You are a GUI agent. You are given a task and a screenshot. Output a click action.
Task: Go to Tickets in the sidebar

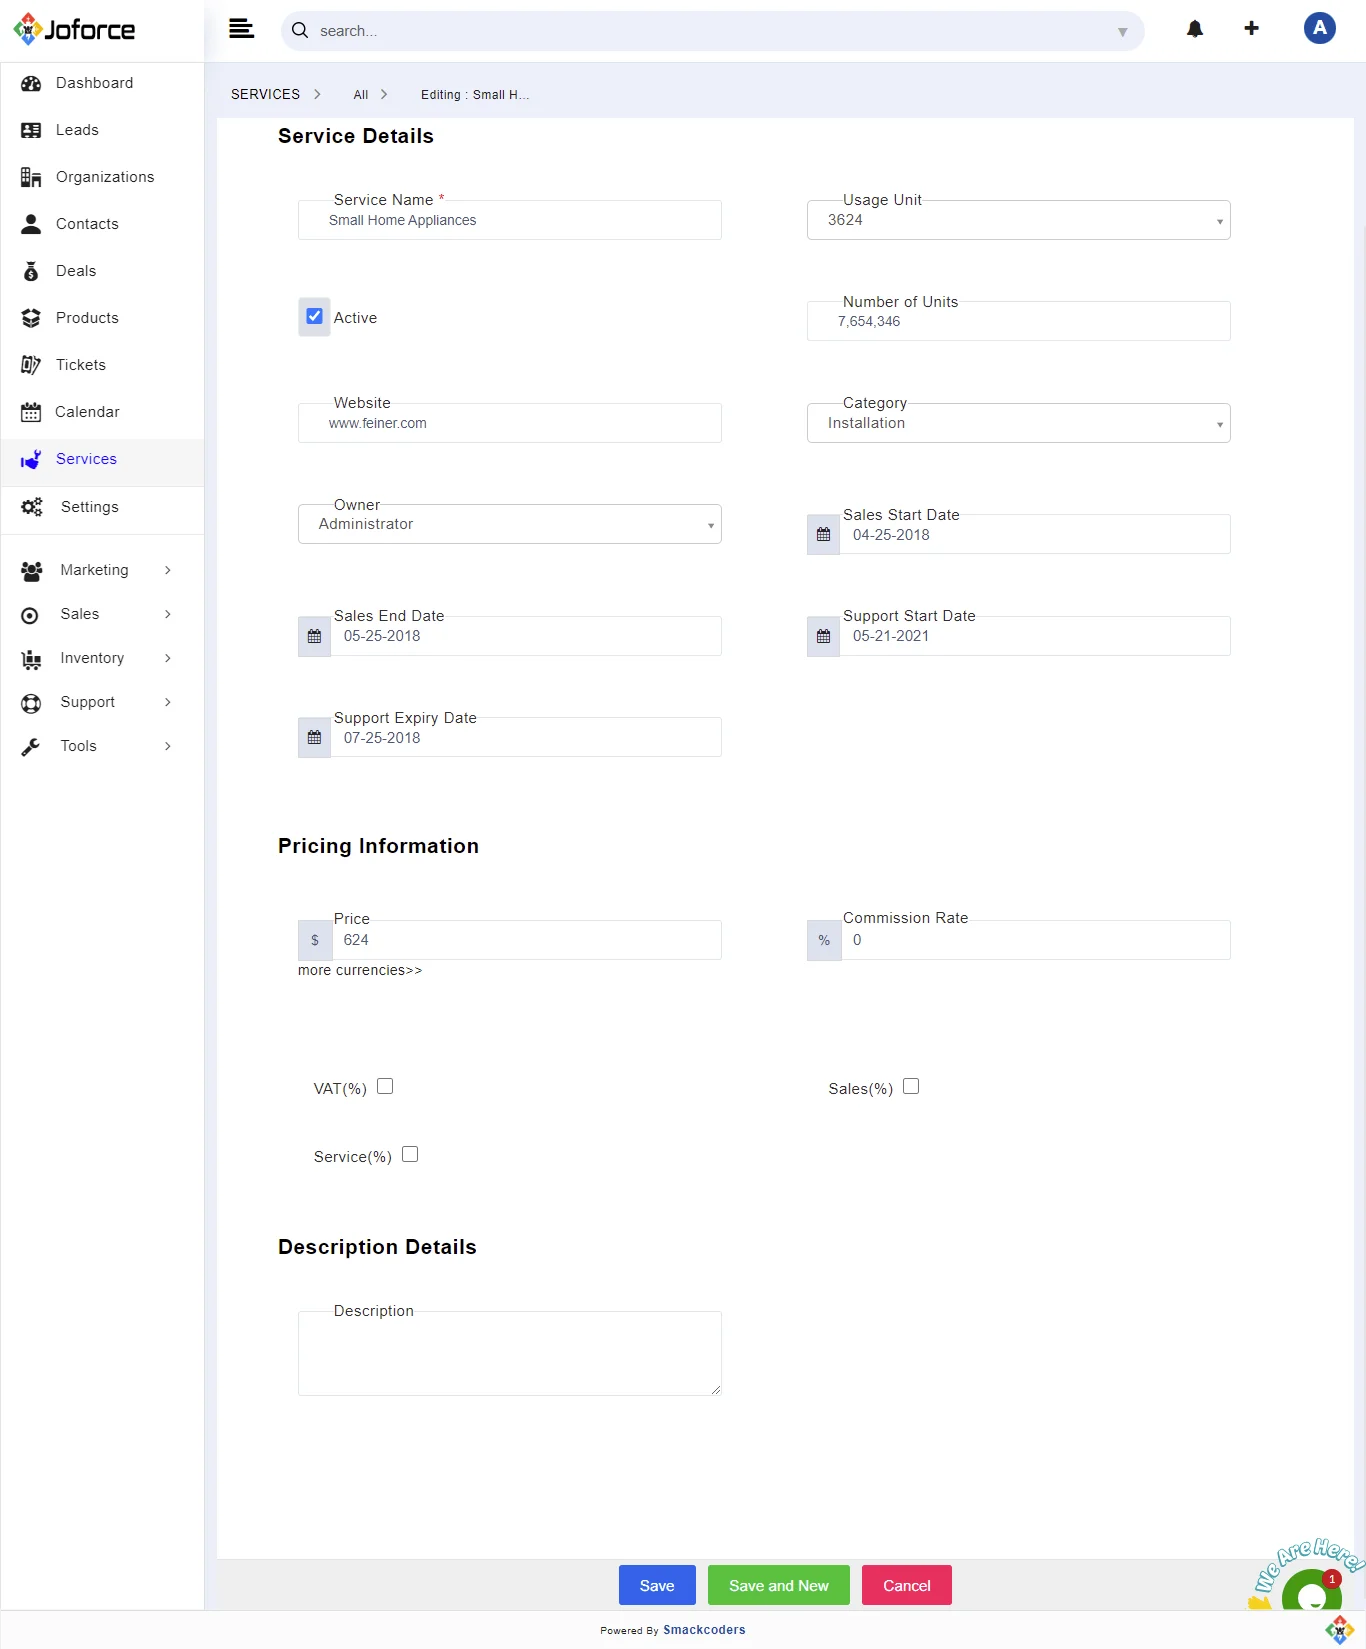[81, 365]
